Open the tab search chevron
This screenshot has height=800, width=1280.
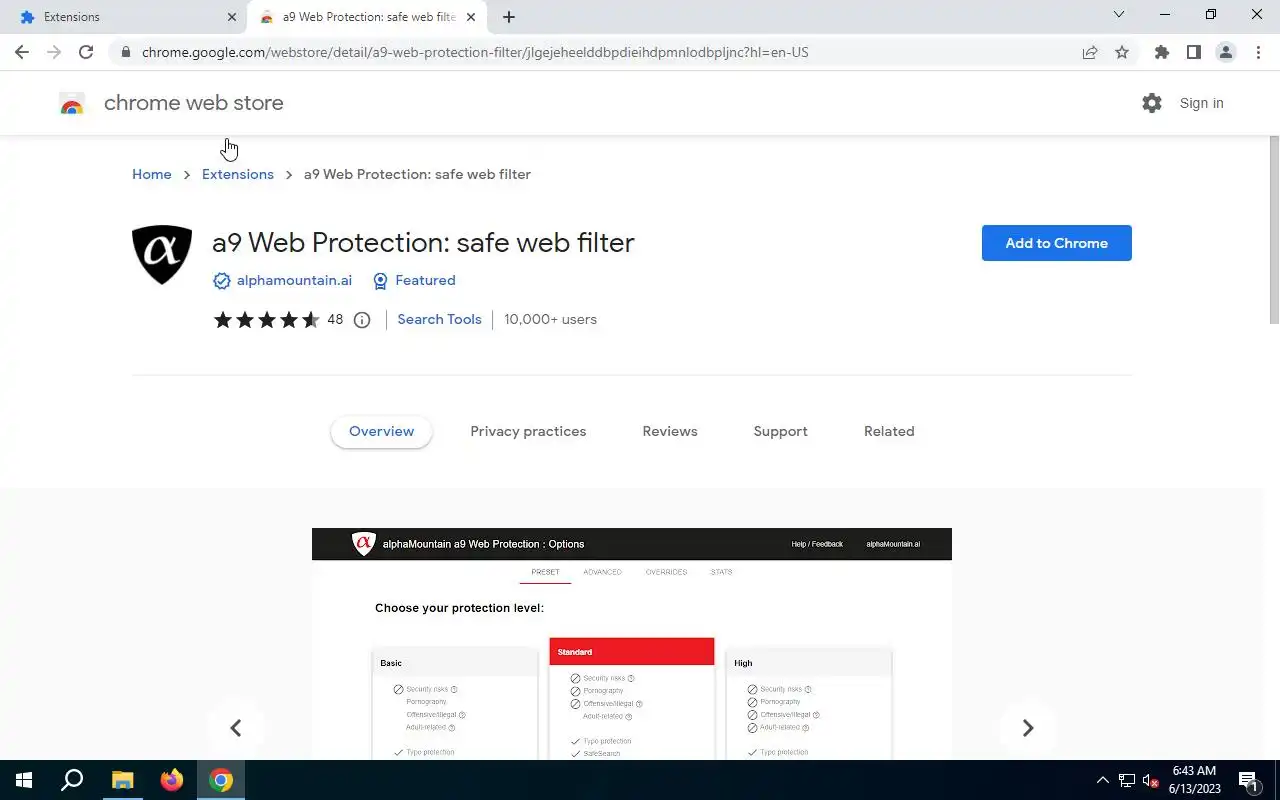pyautogui.click(x=1119, y=15)
